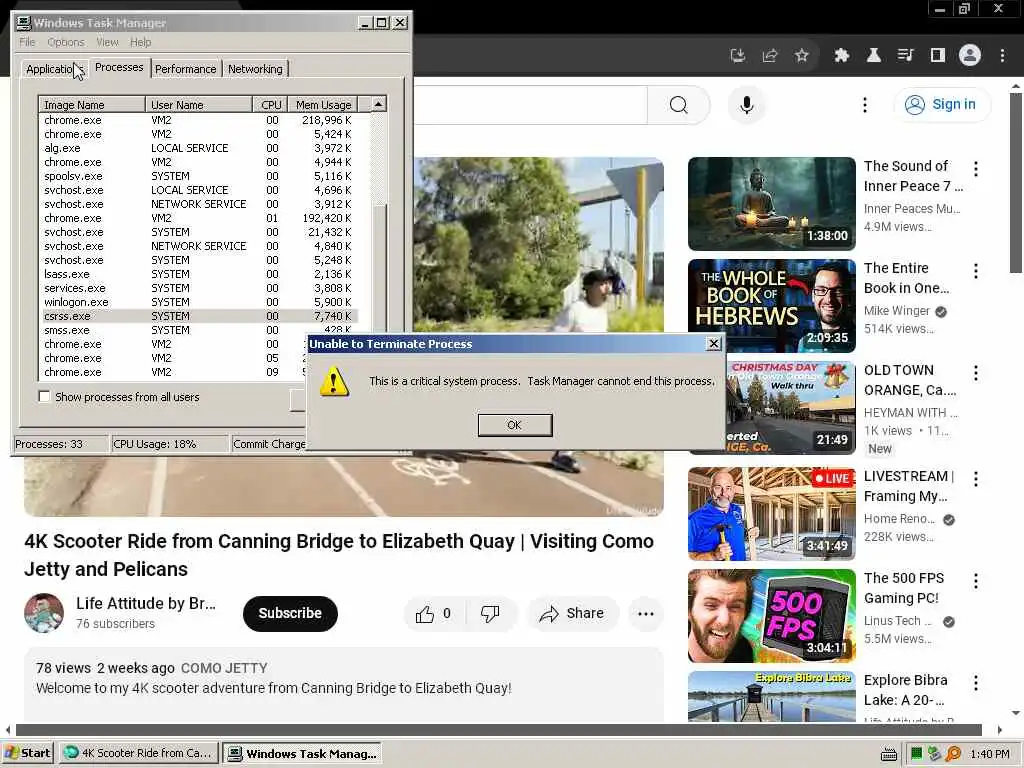Select the spoolsv.exe process row

tap(199, 176)
